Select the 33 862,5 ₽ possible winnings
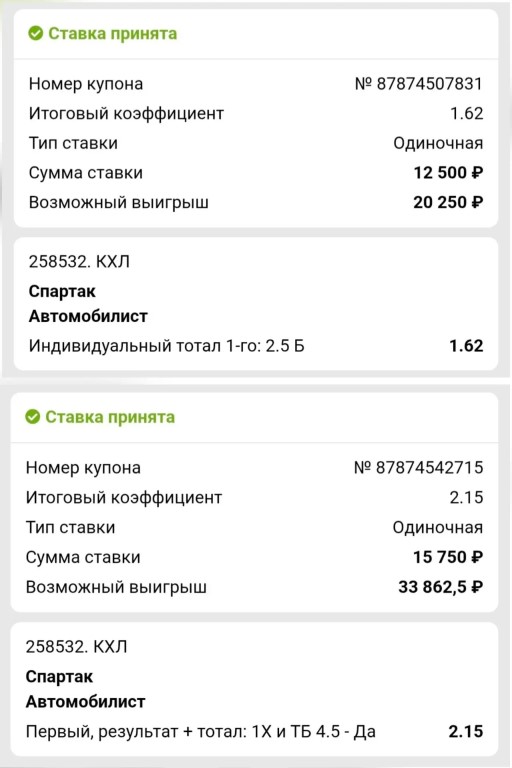This screenshot has height=768, width=512. [x=440, y=586]
